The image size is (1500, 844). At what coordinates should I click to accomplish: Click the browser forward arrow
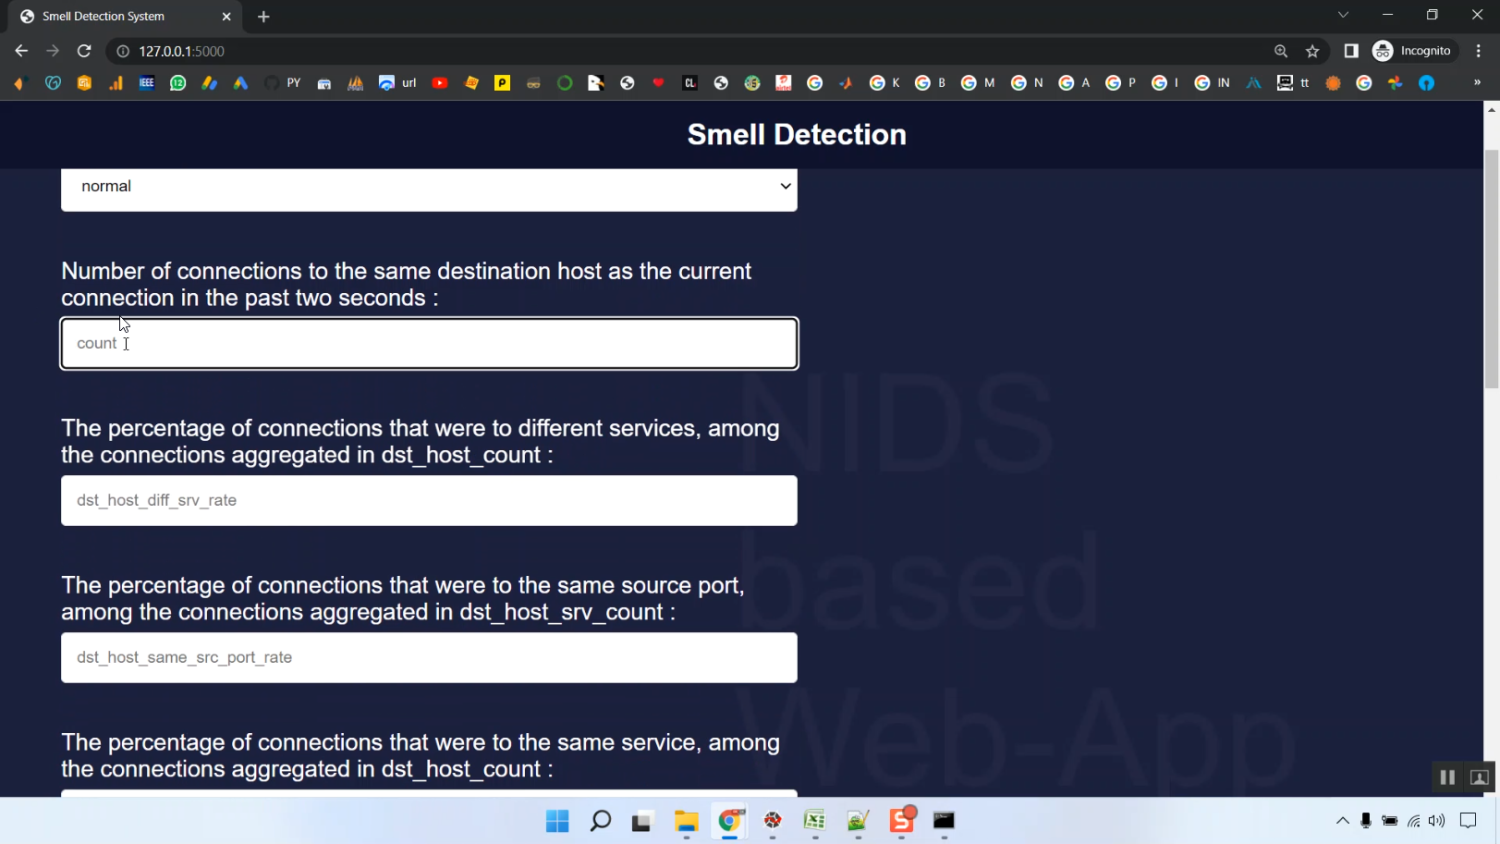click(52, 51)
